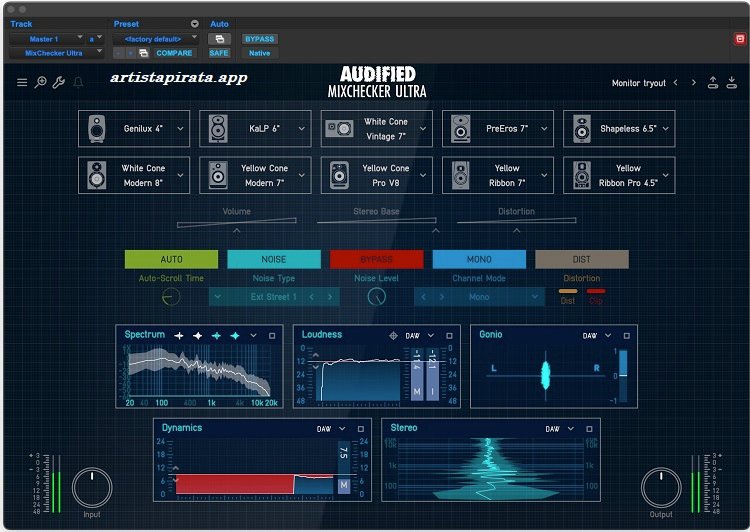Open the factory default preset menu
Screen dimensions: 750x532
click(x=155, y=39)
